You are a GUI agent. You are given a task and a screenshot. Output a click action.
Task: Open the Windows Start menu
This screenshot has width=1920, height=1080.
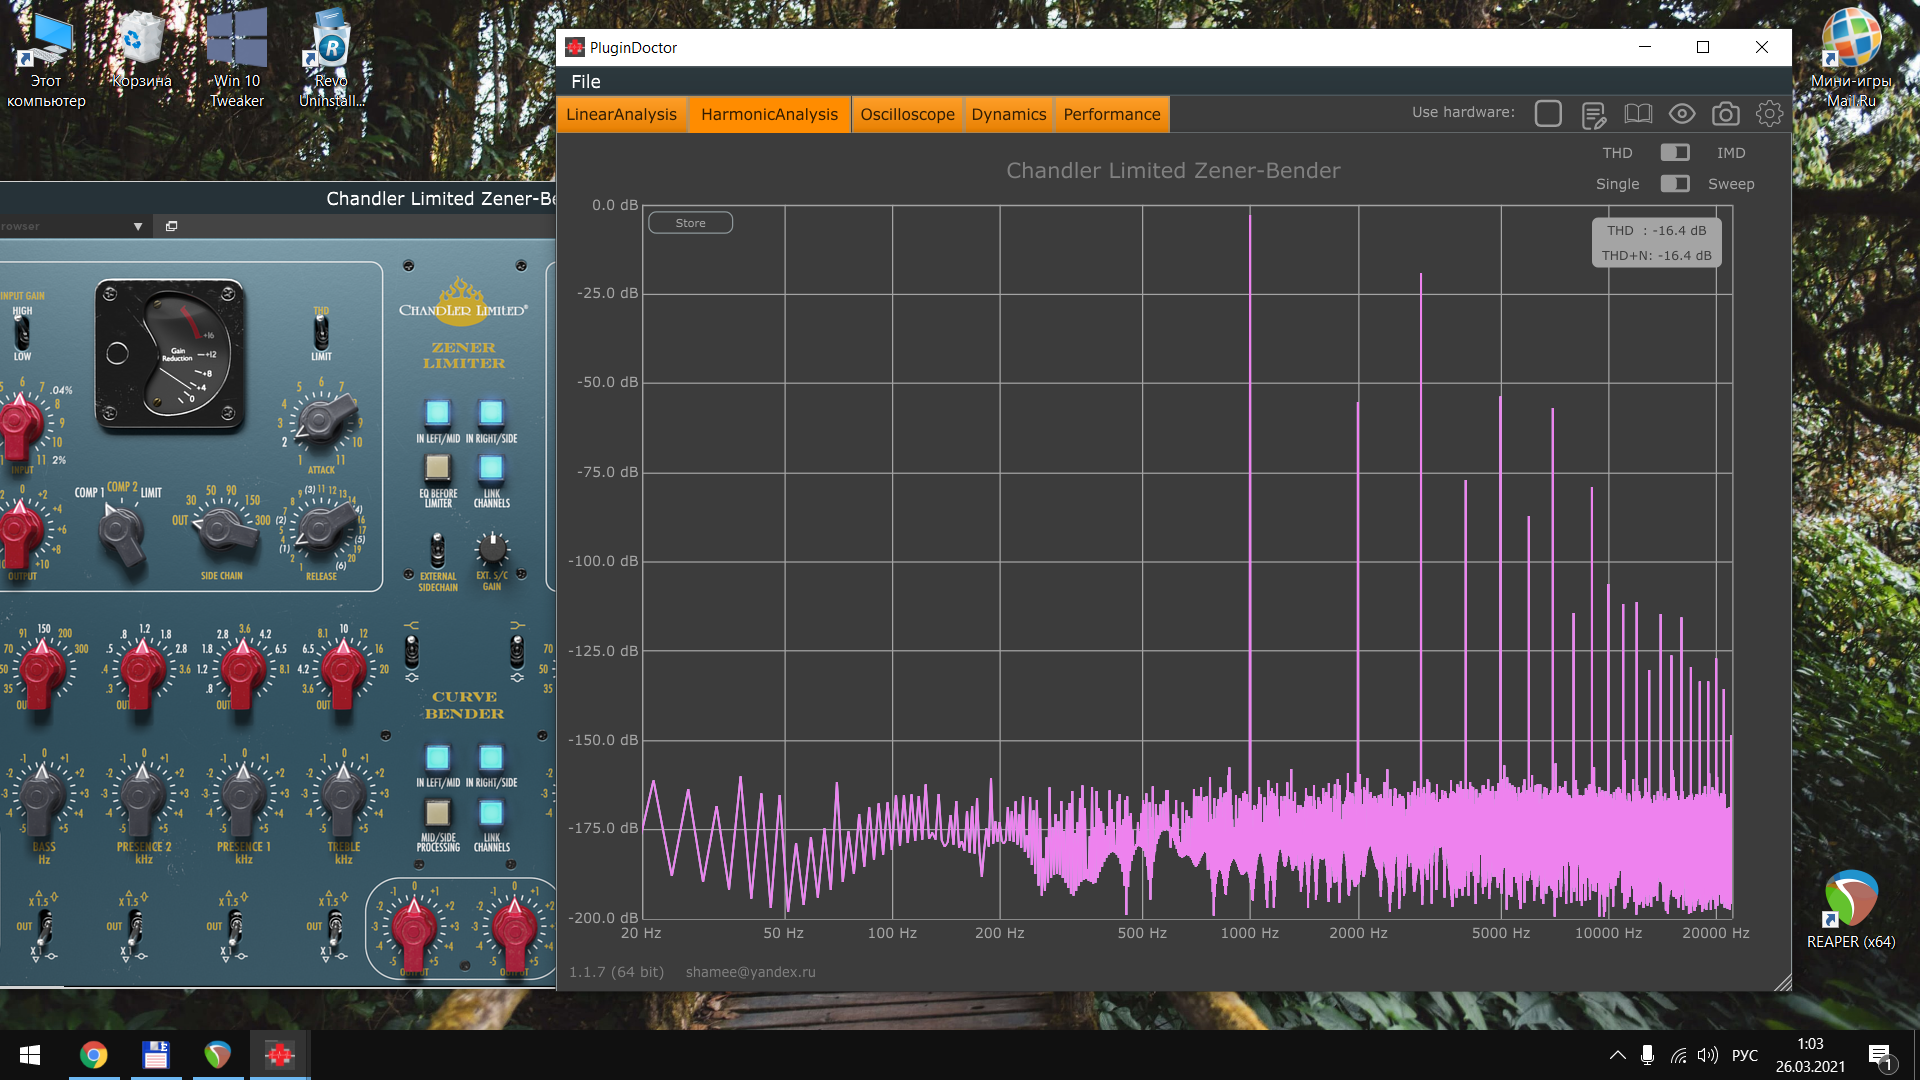30,1055
